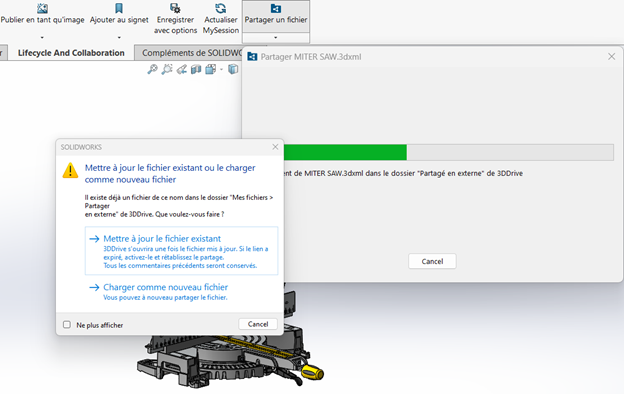Select Zoom to Fit magnifier icon

coord(152,69)
